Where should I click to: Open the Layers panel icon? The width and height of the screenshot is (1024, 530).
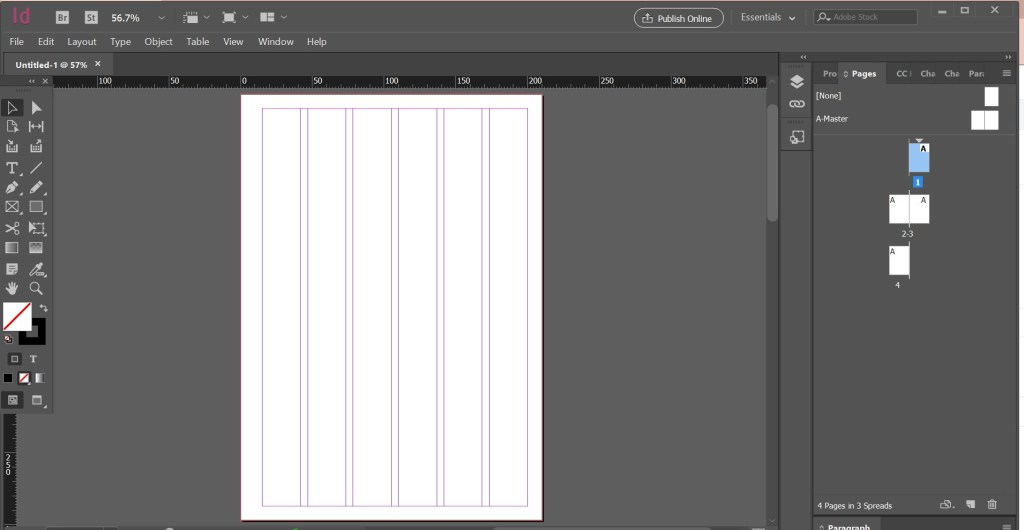pos(796,81)
